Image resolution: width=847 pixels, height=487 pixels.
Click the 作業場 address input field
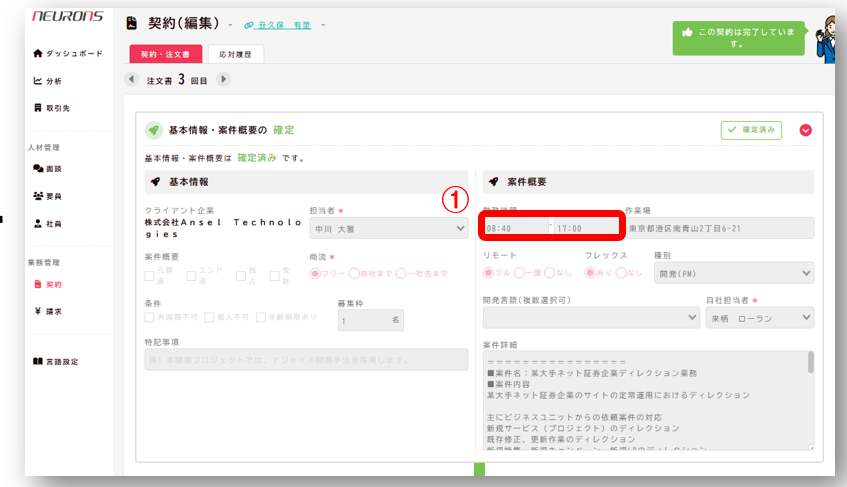coord(719,229)
